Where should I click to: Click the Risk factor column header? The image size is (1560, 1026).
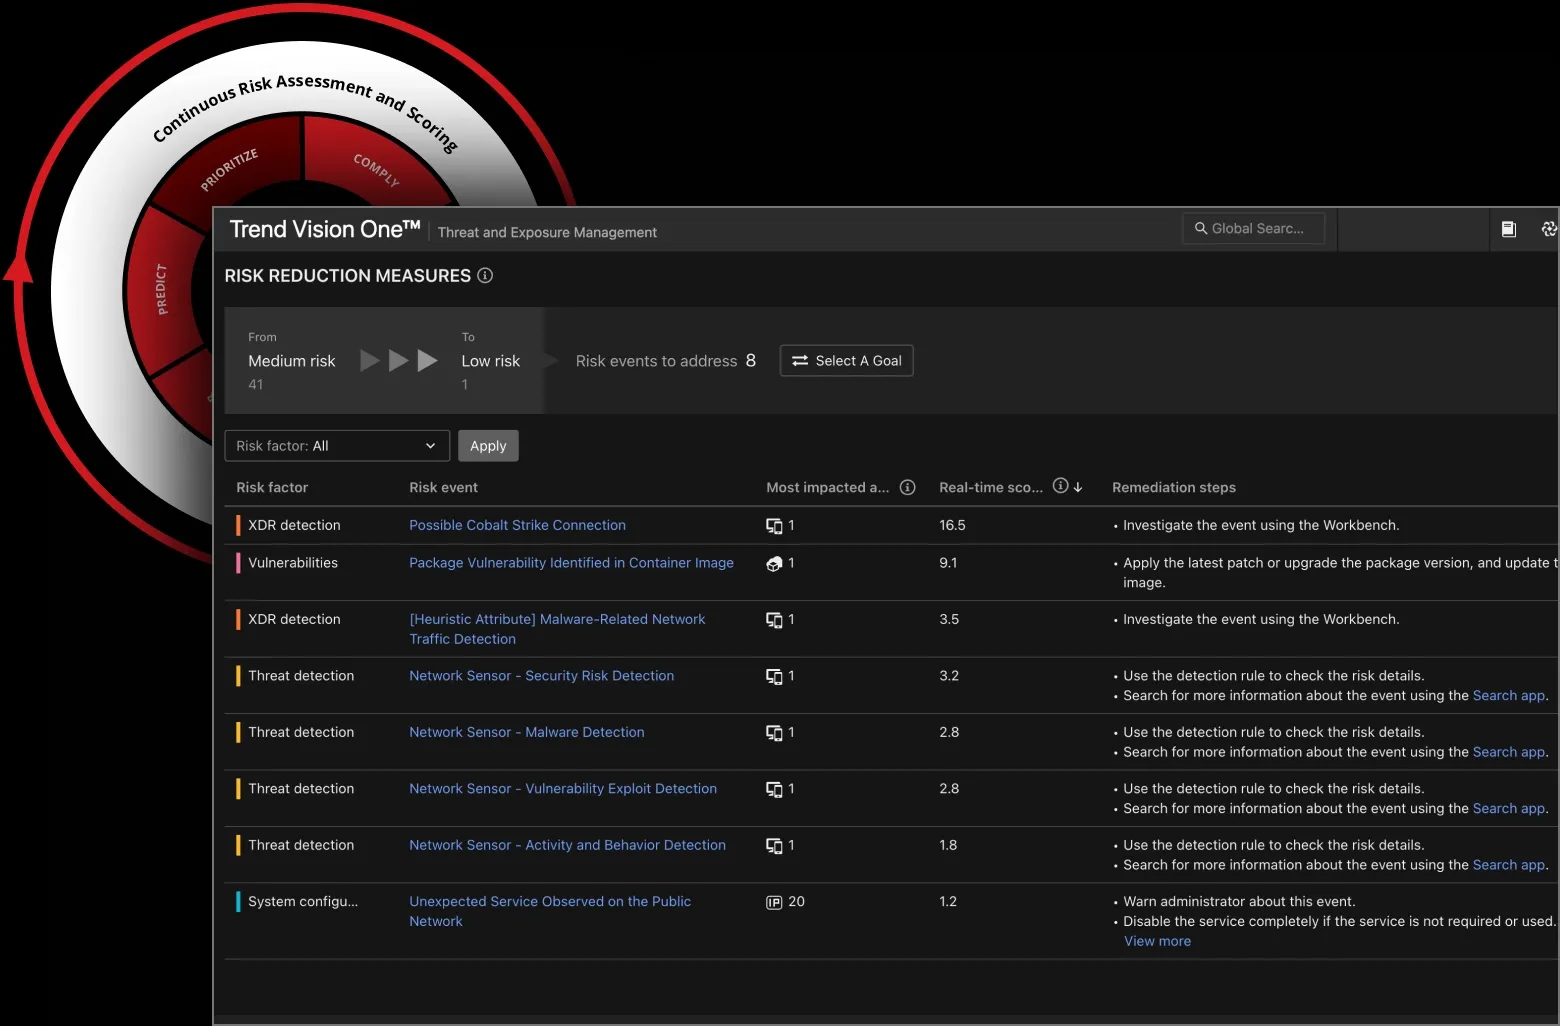(272, 488)
